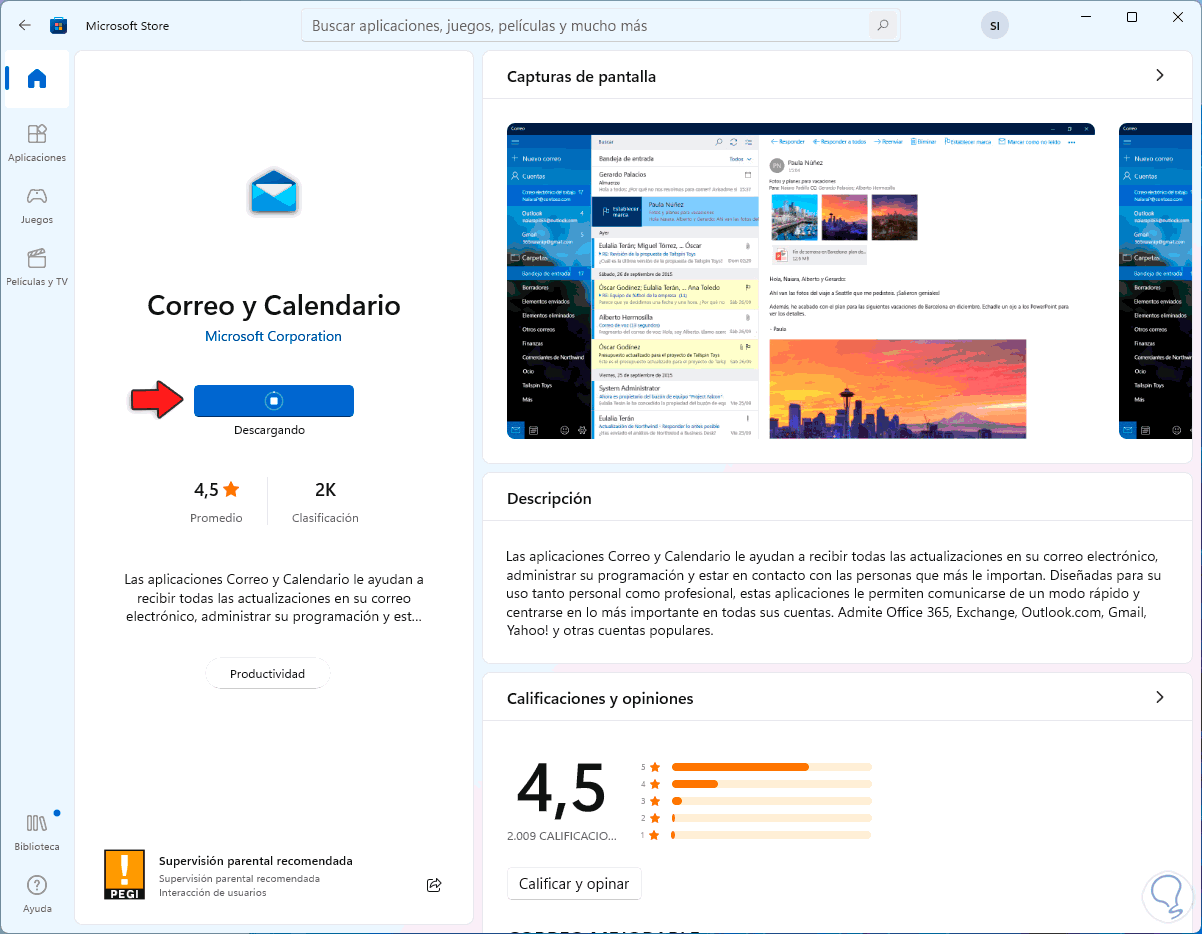Open Biblioteca in sidebar

[x=37, y=832]
